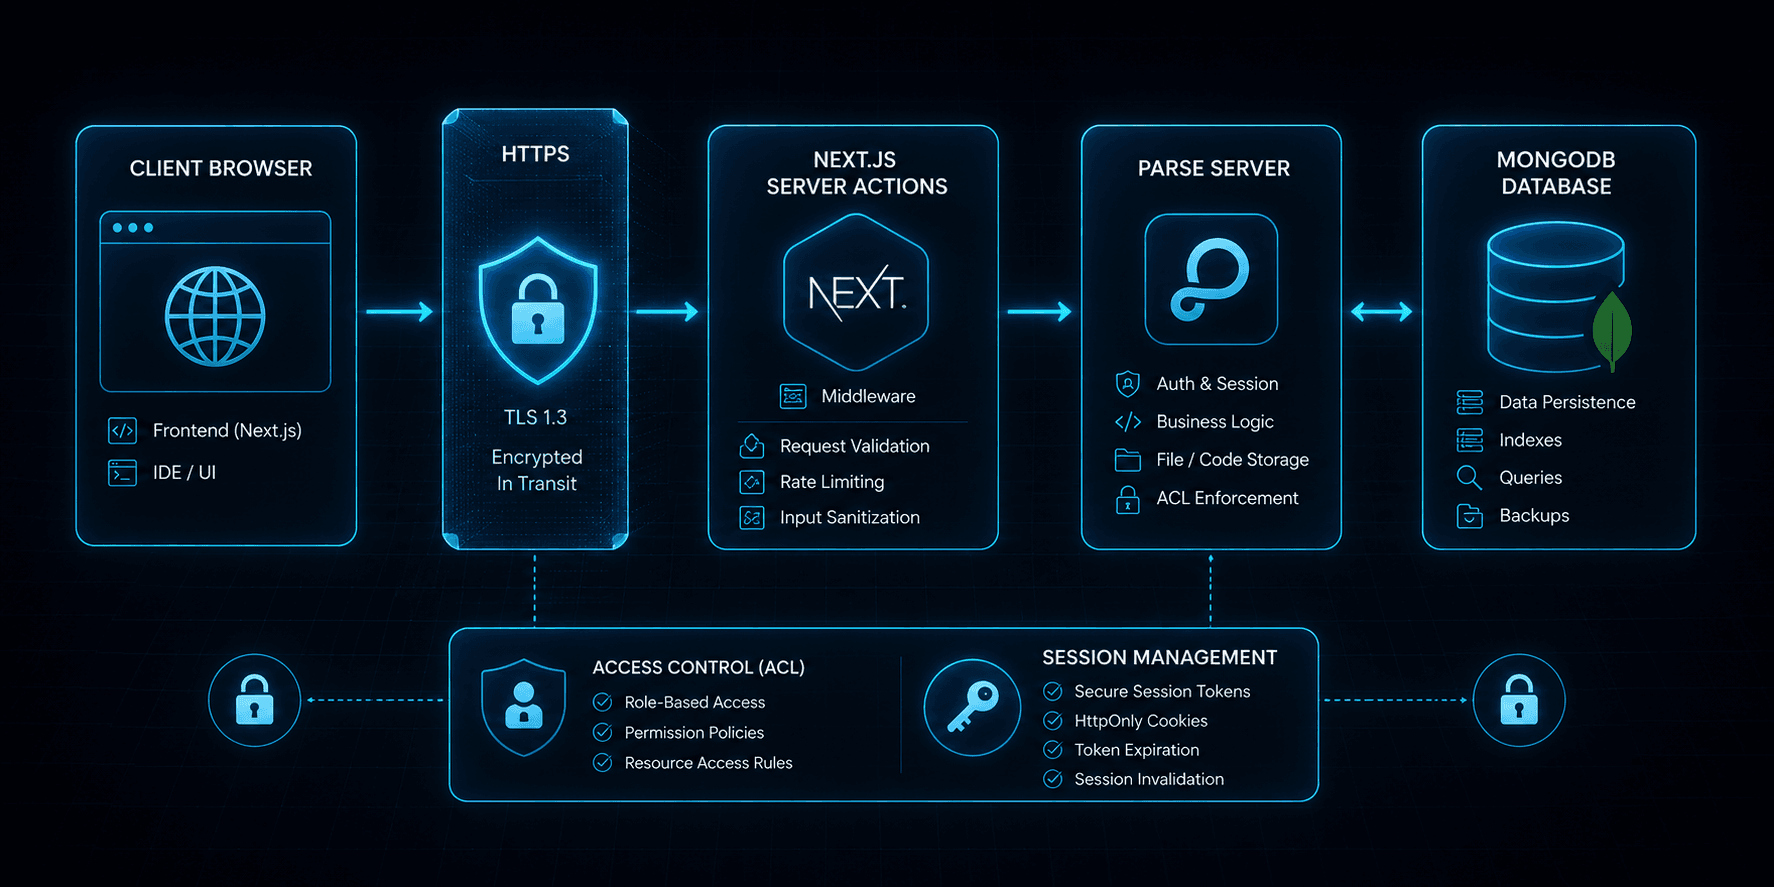The image size is (1774, 887).
Task: Click the PARSE SERVER heading
Action: point(1214,169)
